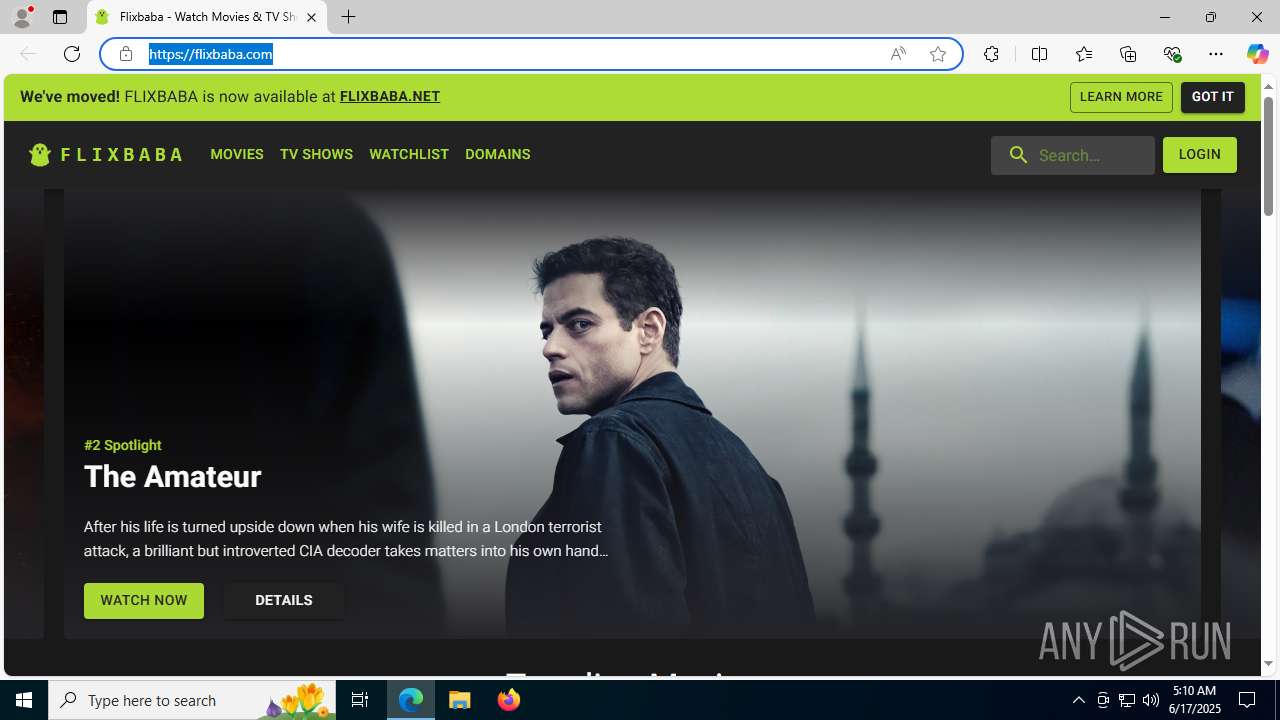Open the tab actions menu icon
Image resolution: width=1280 pixels, height=720 pixels.
point(60,17)
